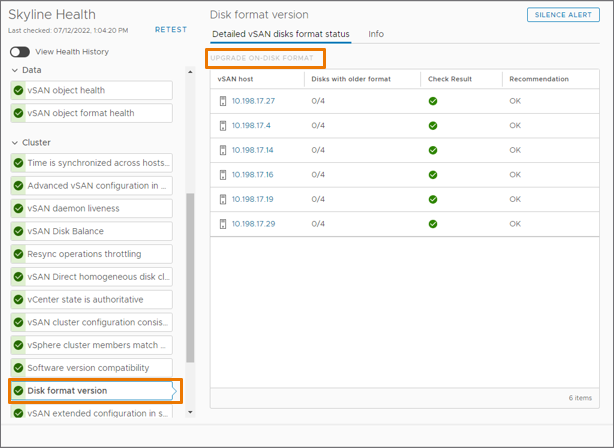
Task: Toggle View Health History switch
Action: click(19, 52)
